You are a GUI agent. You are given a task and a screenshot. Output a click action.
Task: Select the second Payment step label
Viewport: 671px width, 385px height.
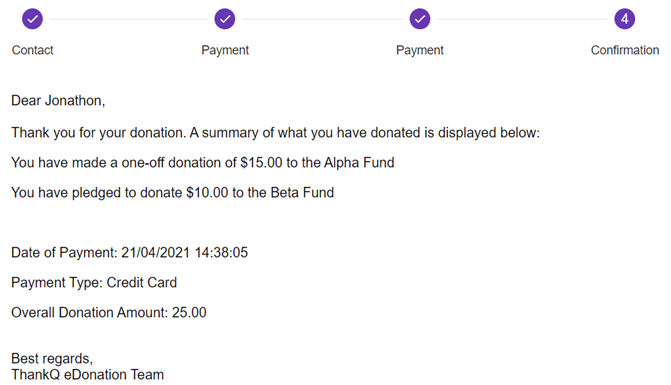coord(420,50)
